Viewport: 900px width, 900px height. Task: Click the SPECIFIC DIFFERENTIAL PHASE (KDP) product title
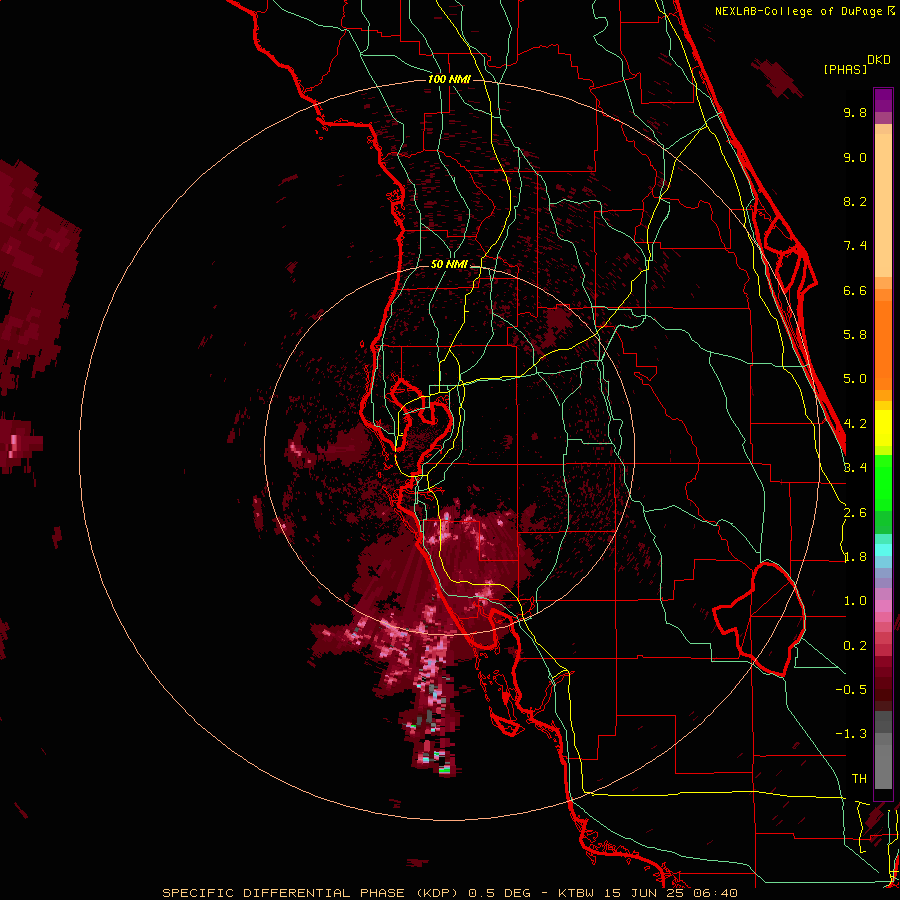[x=310, y=893]
